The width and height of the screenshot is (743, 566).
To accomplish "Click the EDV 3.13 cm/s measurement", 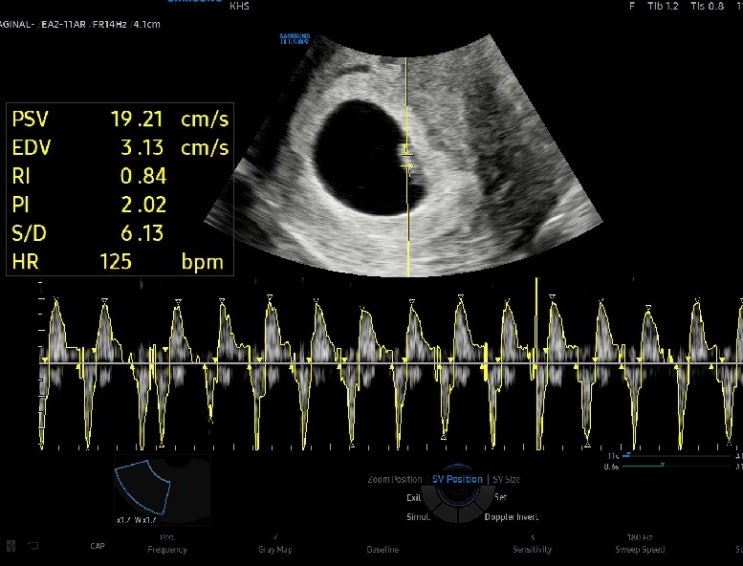I will point(120,147).
